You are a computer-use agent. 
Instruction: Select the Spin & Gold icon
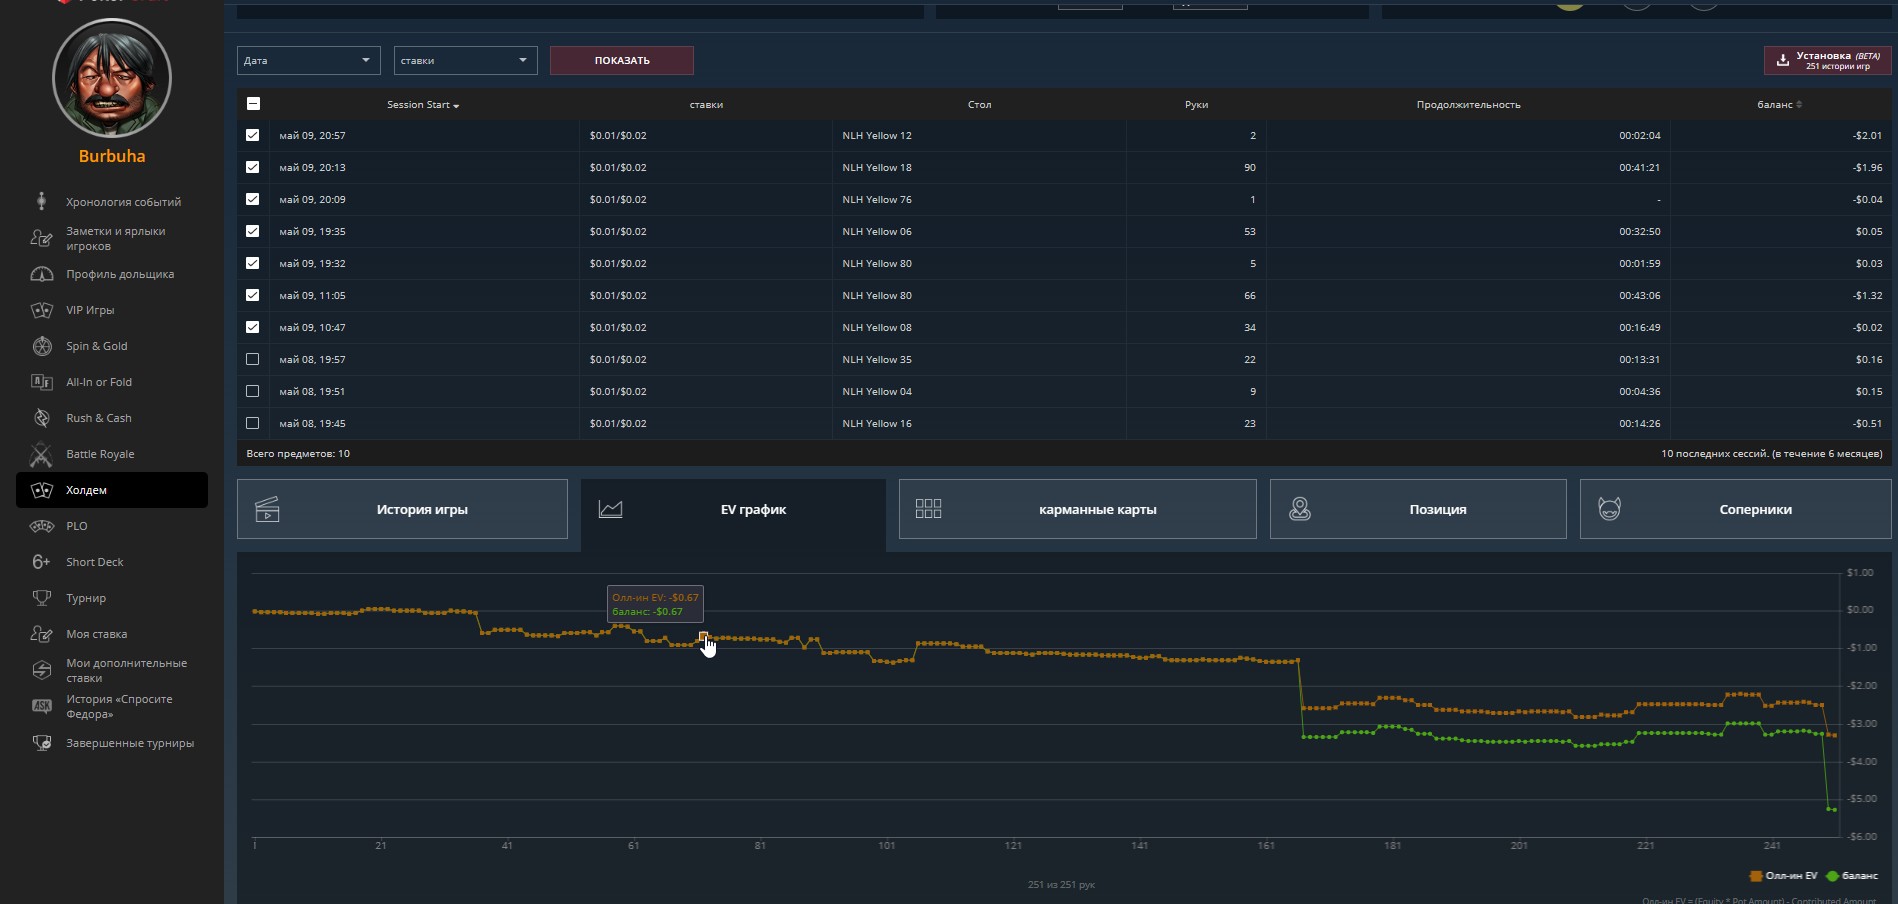pos(41,346)
